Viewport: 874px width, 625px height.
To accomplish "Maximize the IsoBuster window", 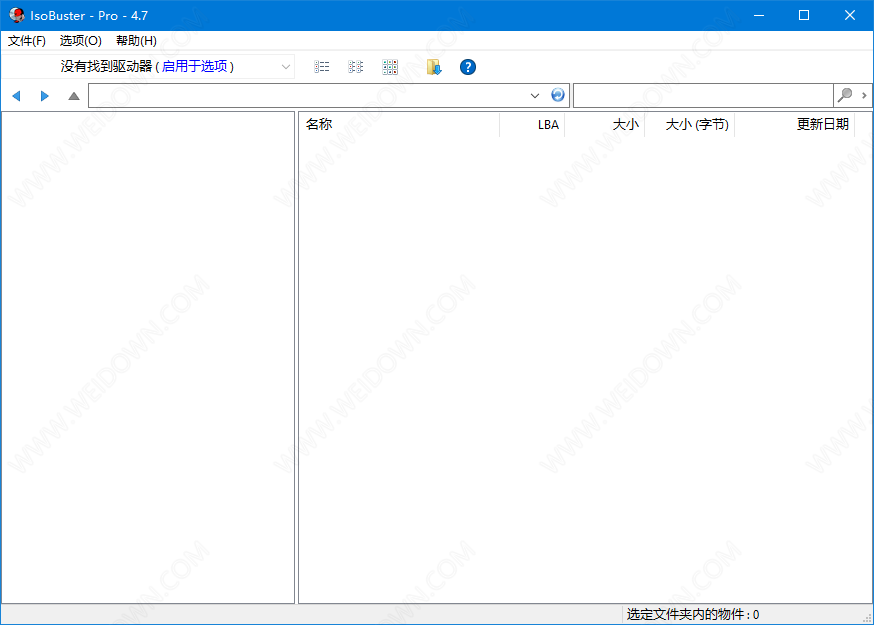I will pos(804,15).
